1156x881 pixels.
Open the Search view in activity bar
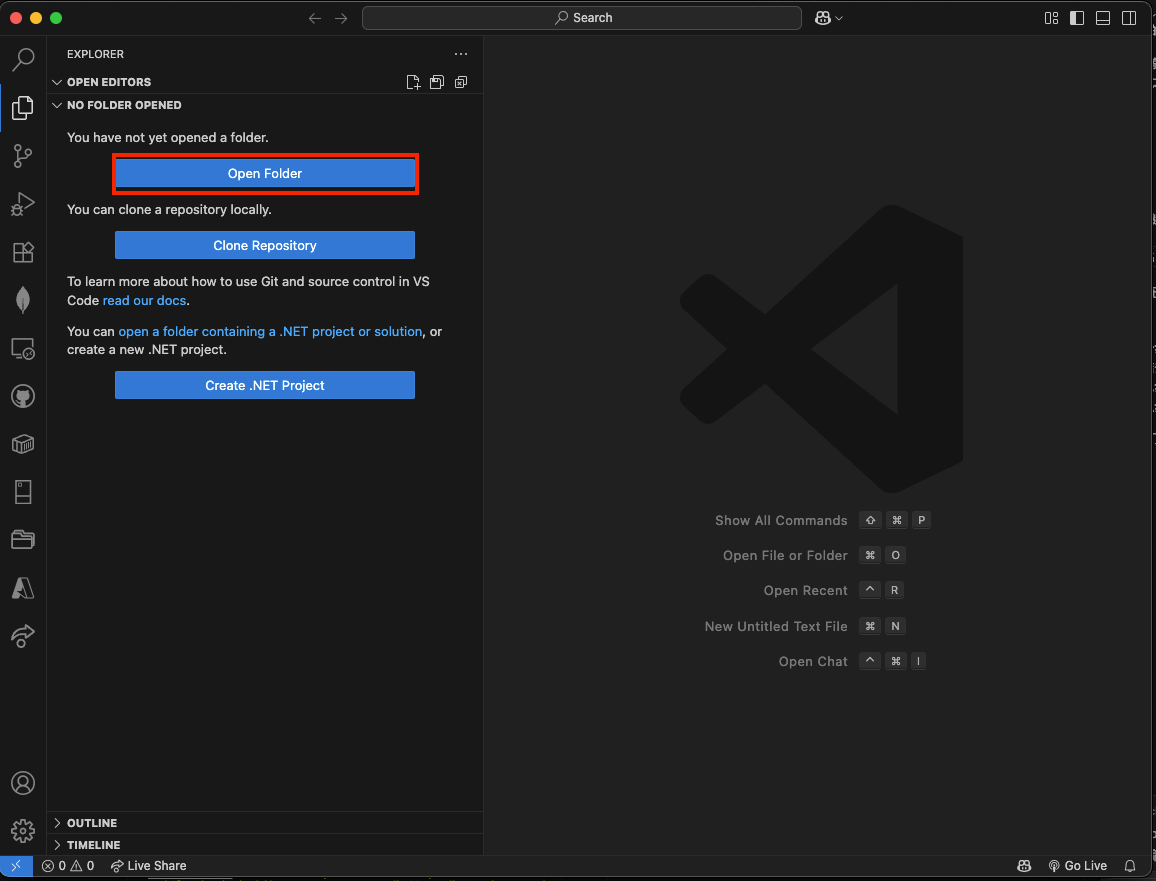point(23,60)
